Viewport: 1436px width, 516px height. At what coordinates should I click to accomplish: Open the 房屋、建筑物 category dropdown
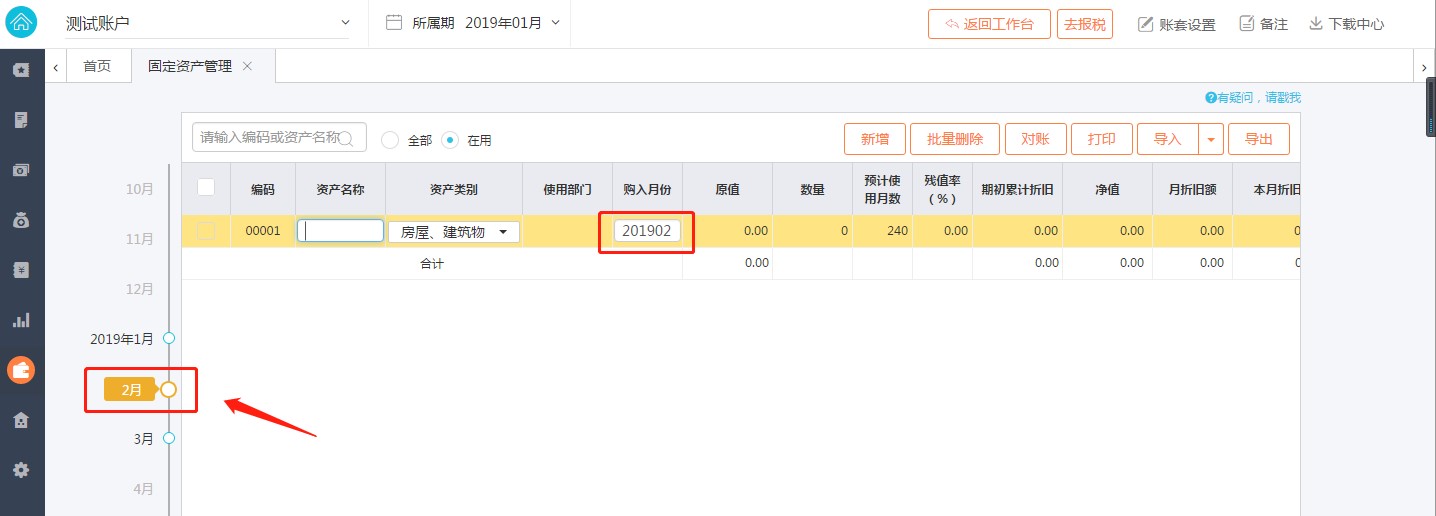point(454,232)
